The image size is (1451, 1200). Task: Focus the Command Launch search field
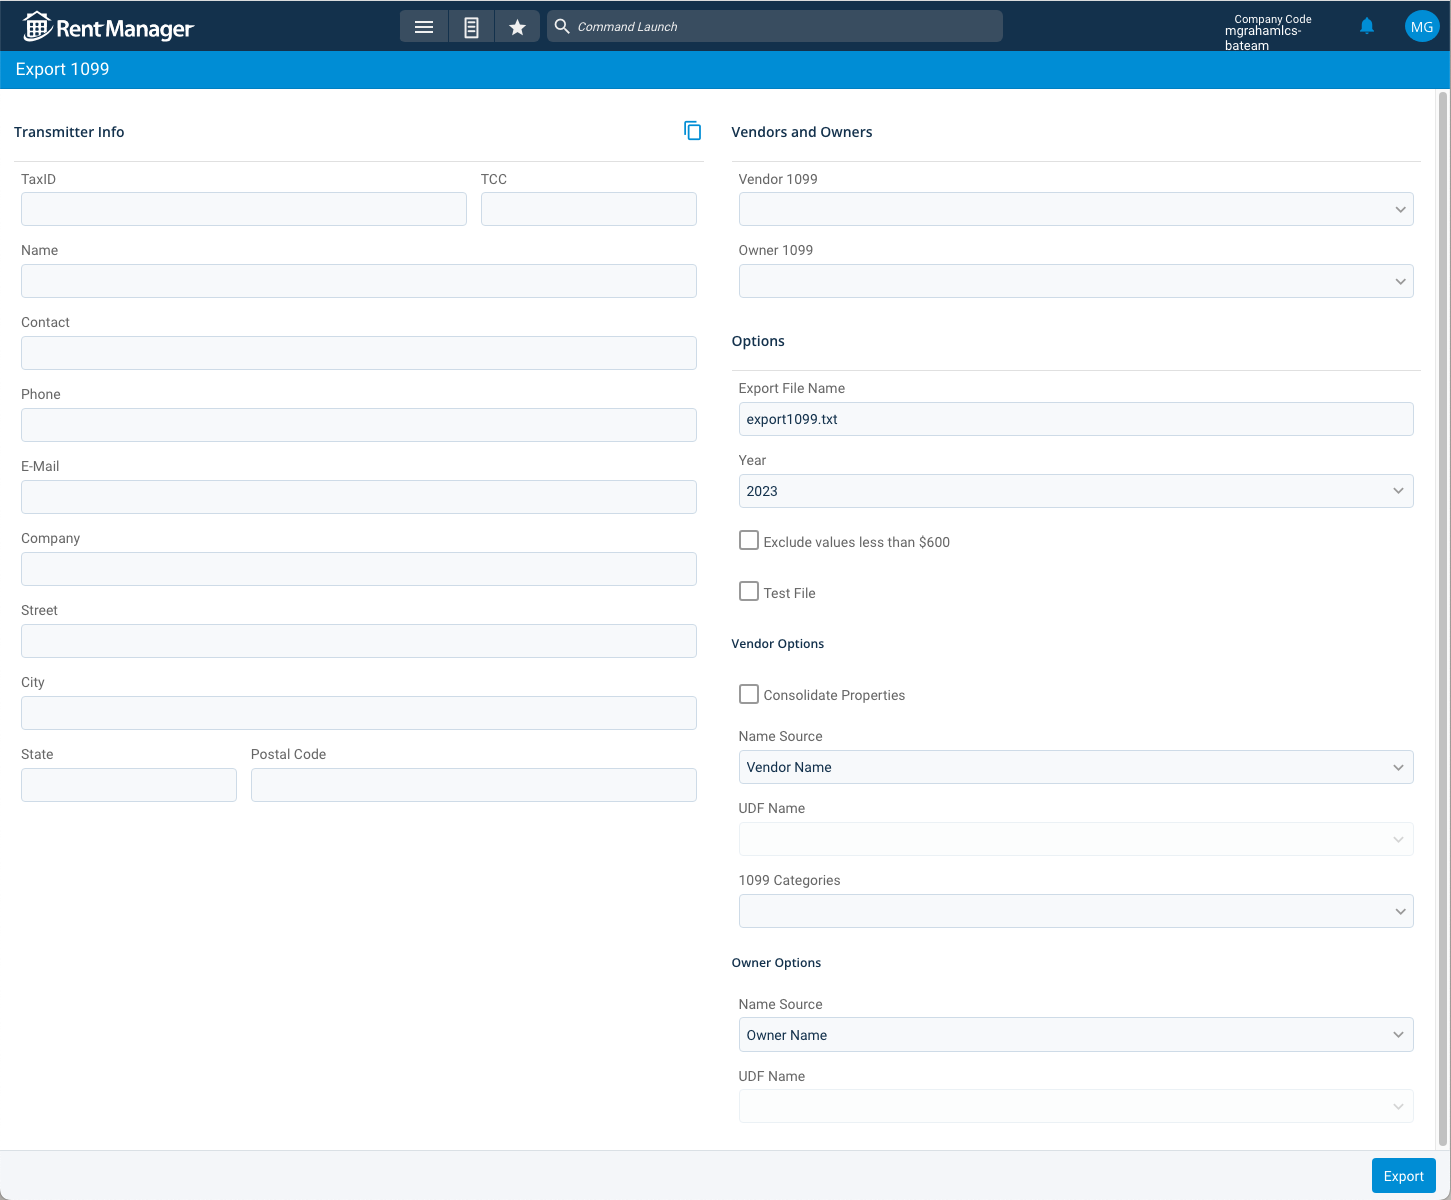pyautogui.click(x=775, y=27)
